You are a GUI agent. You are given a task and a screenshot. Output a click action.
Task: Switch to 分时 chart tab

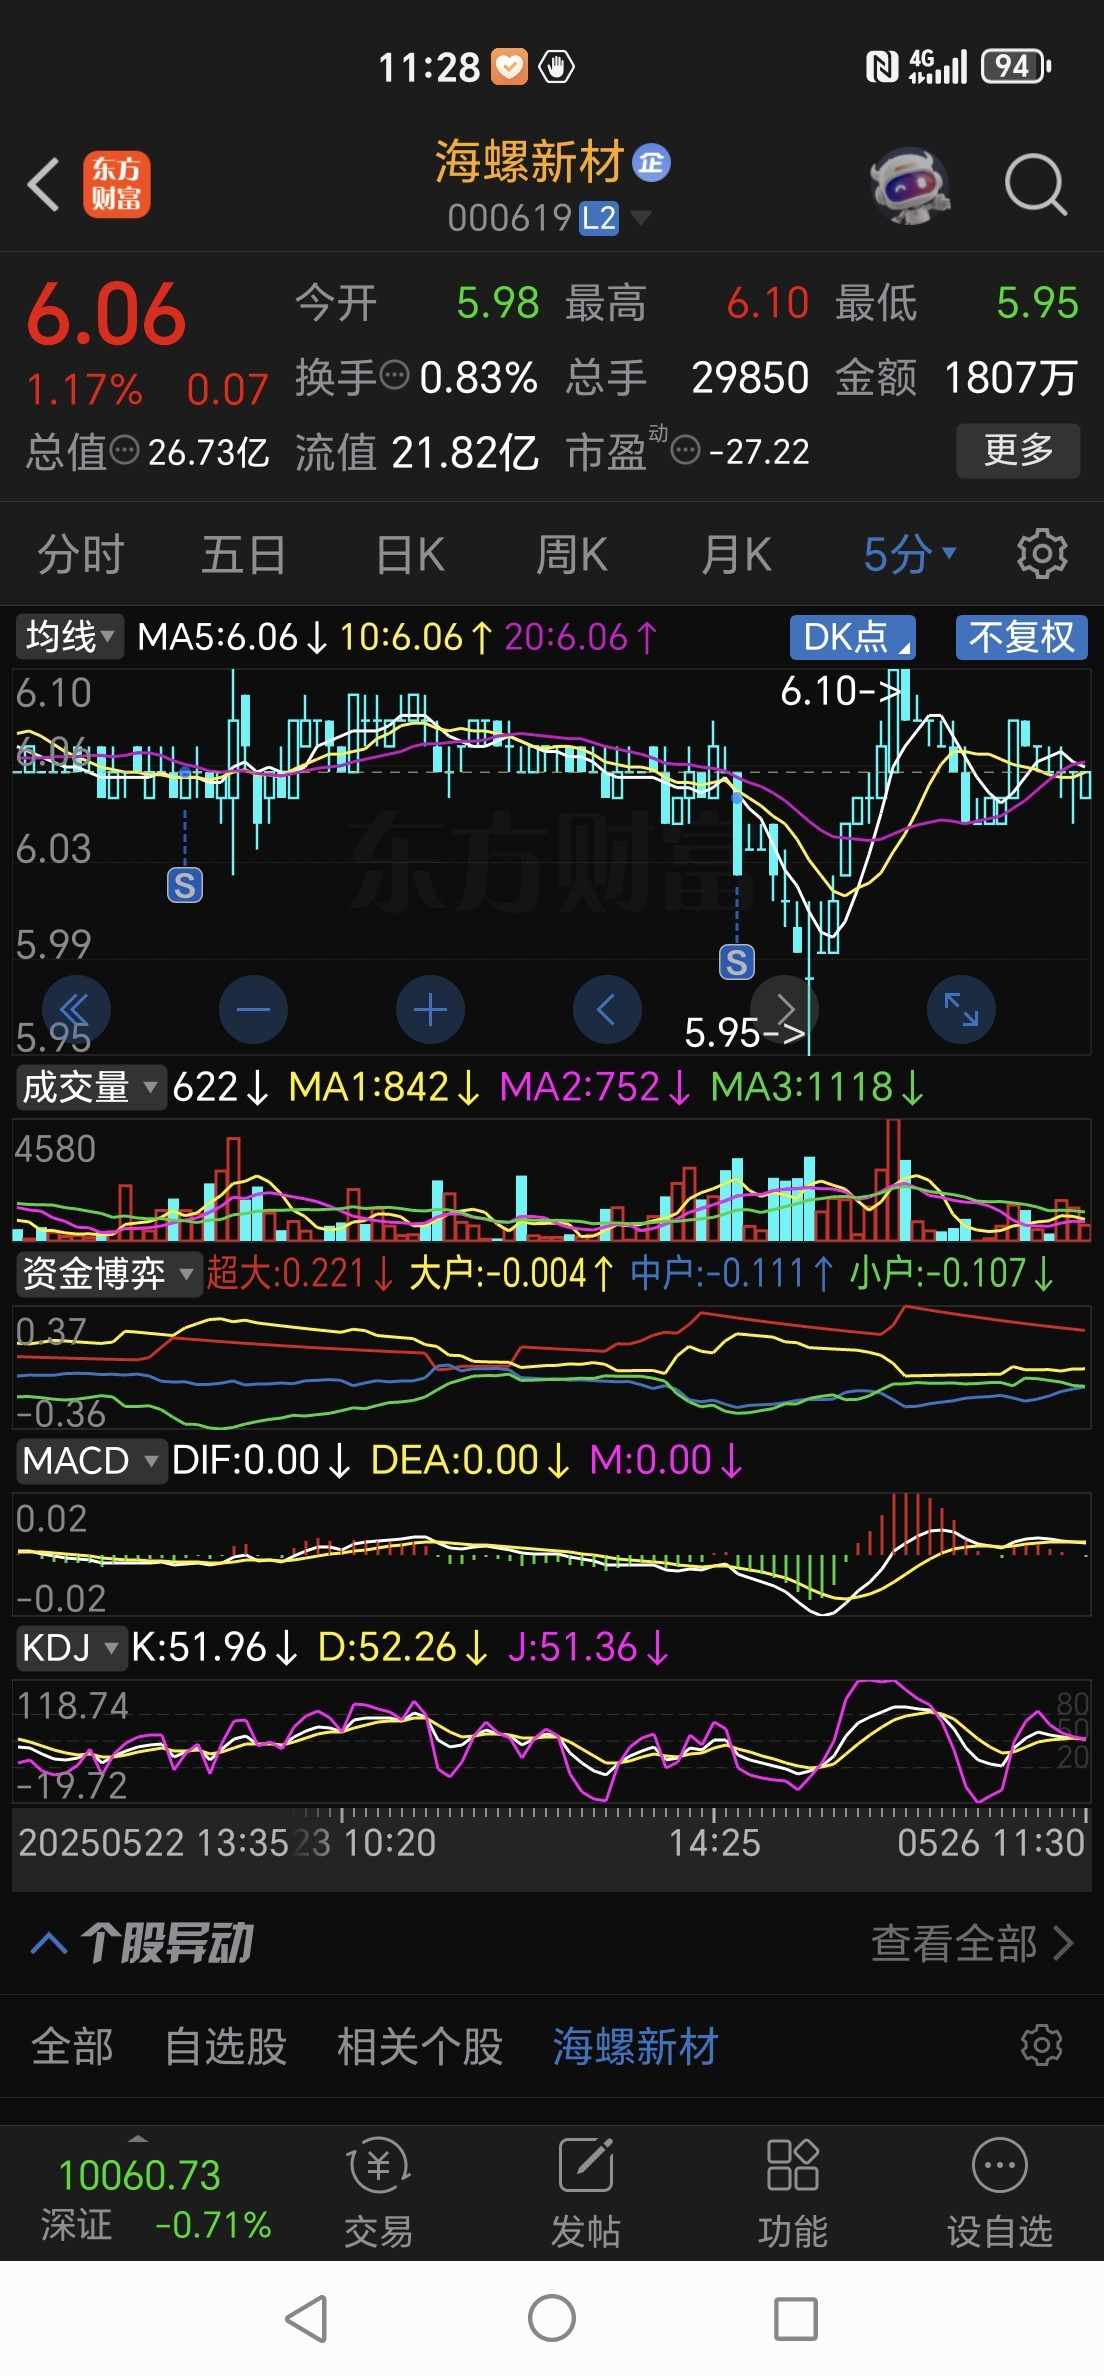click(81, 554)
